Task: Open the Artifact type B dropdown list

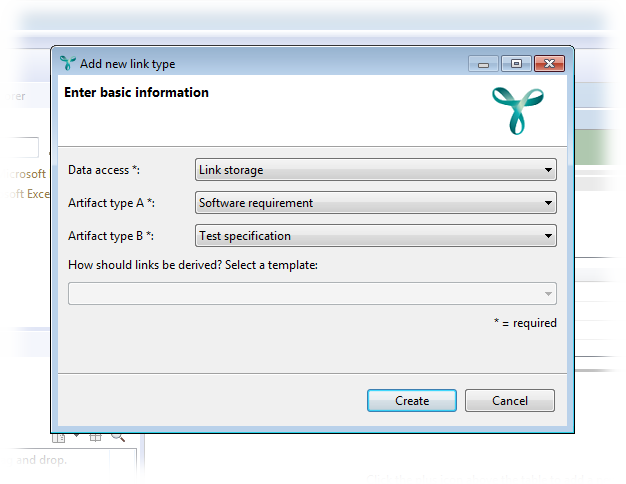Action: (376, 236)
